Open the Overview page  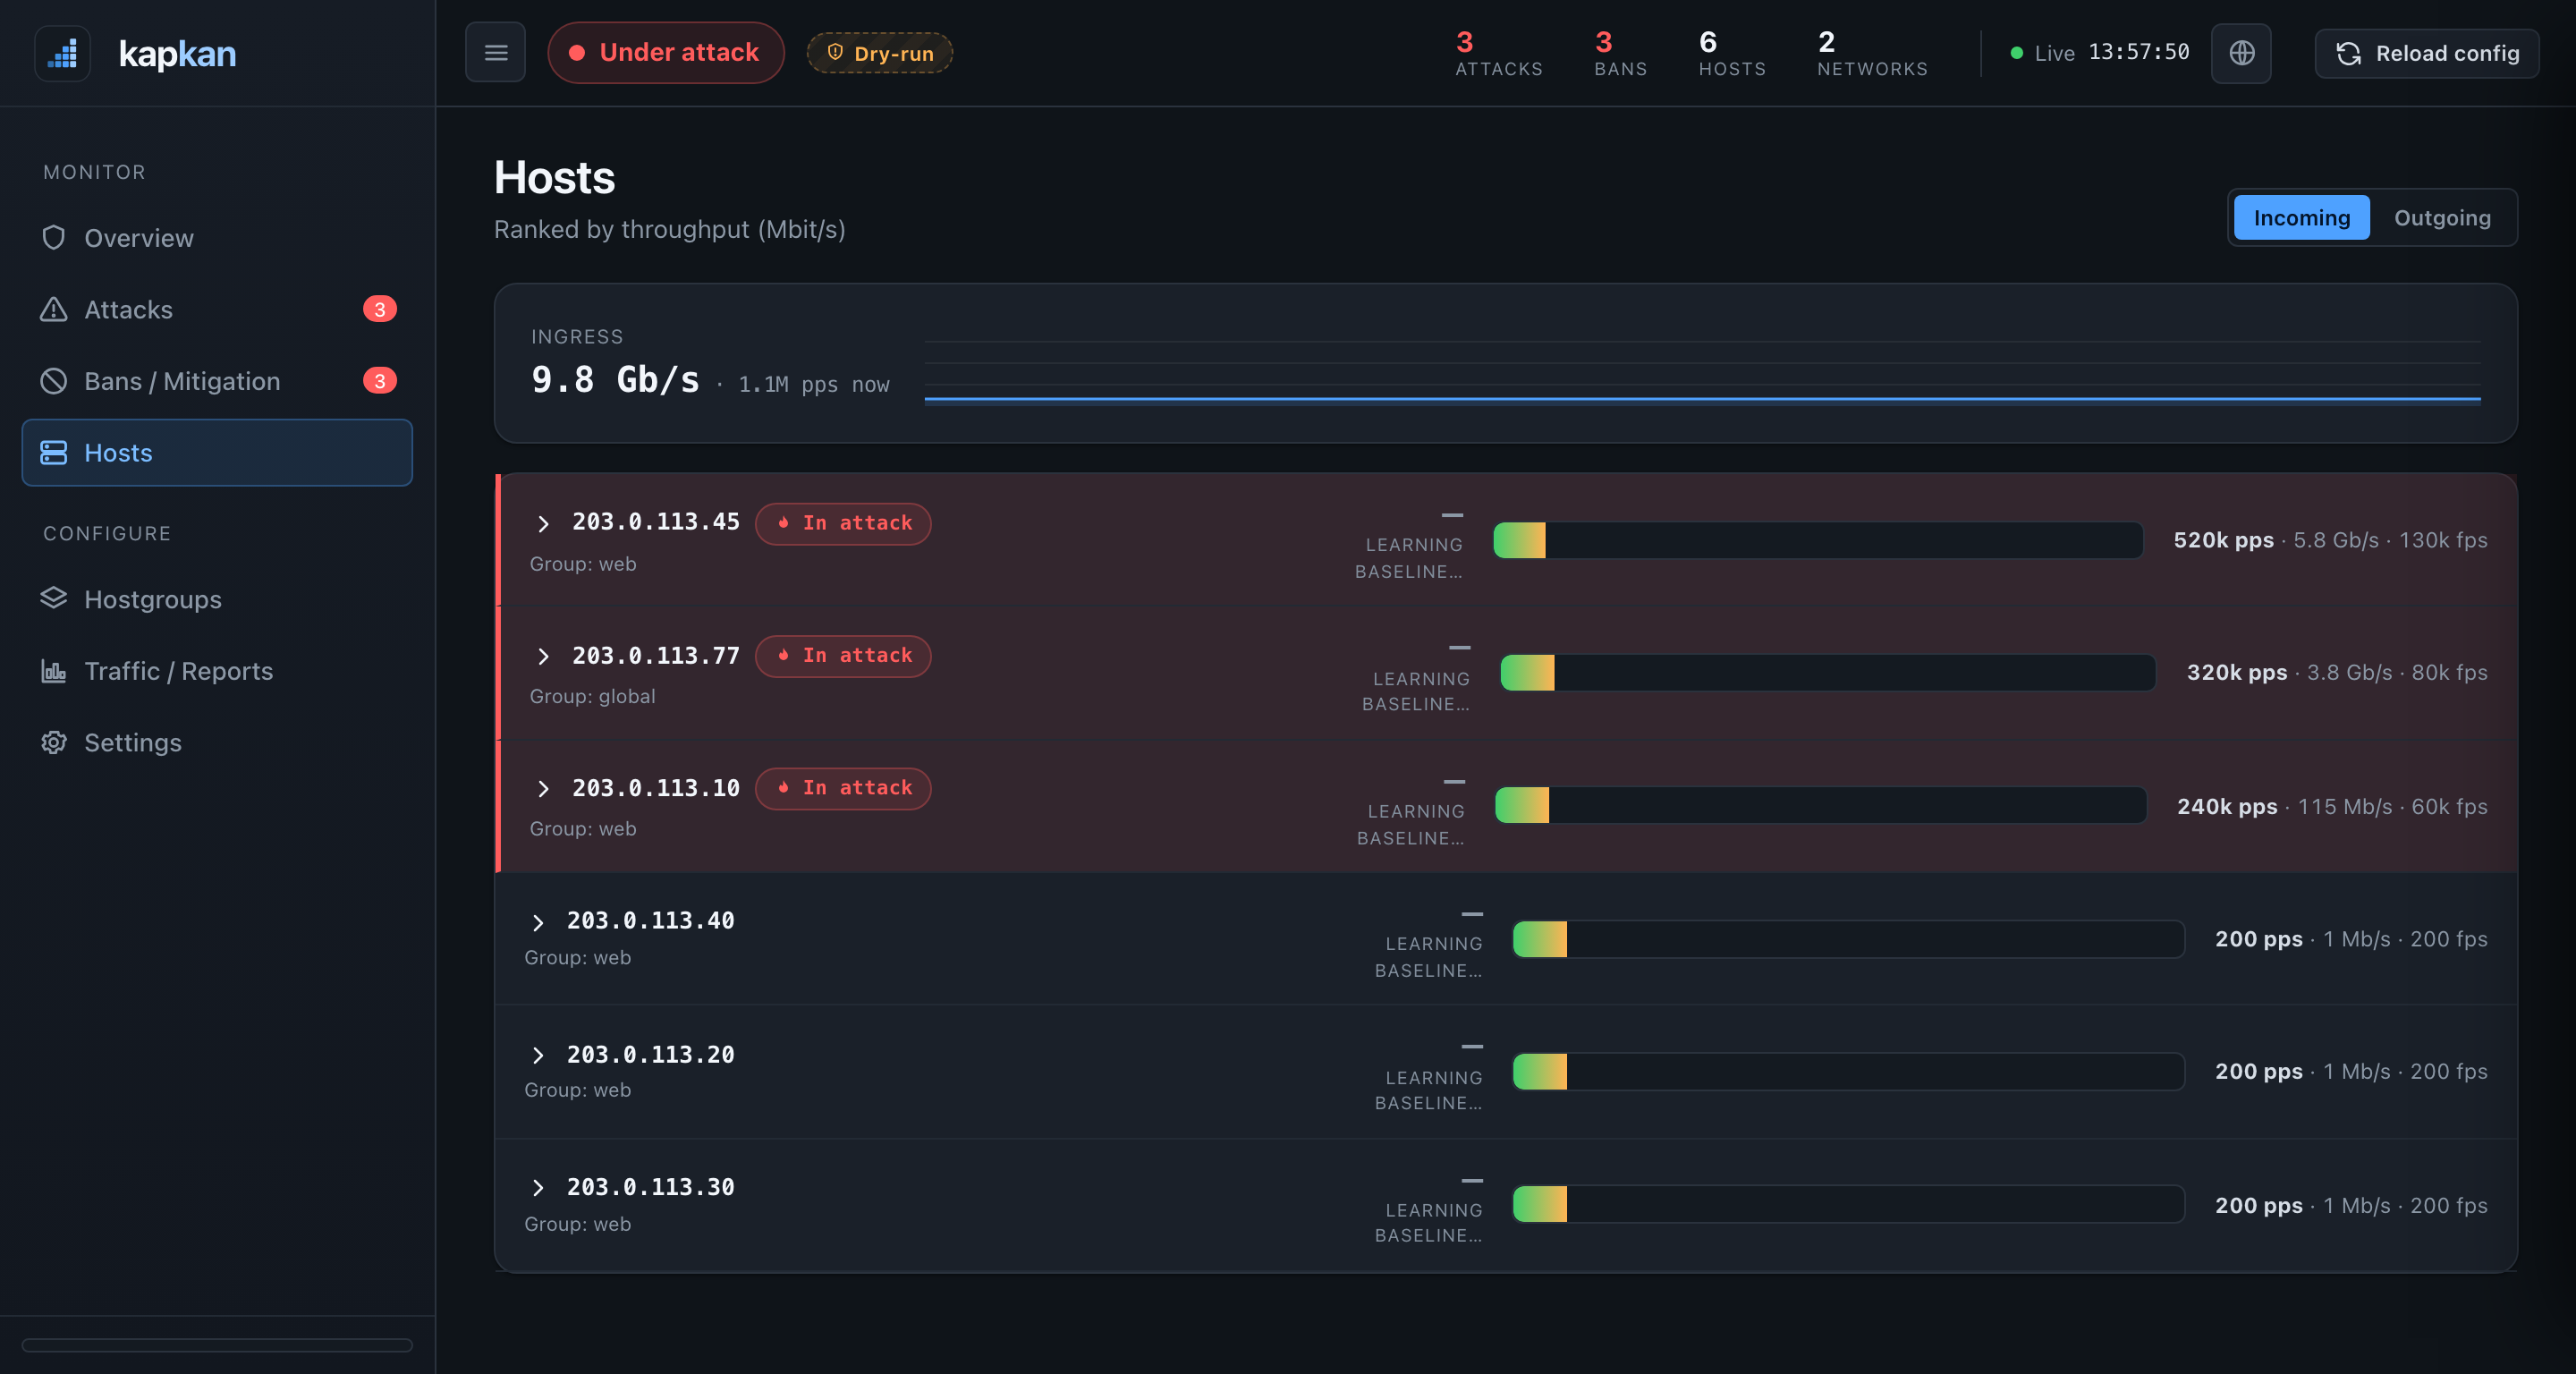217,238
